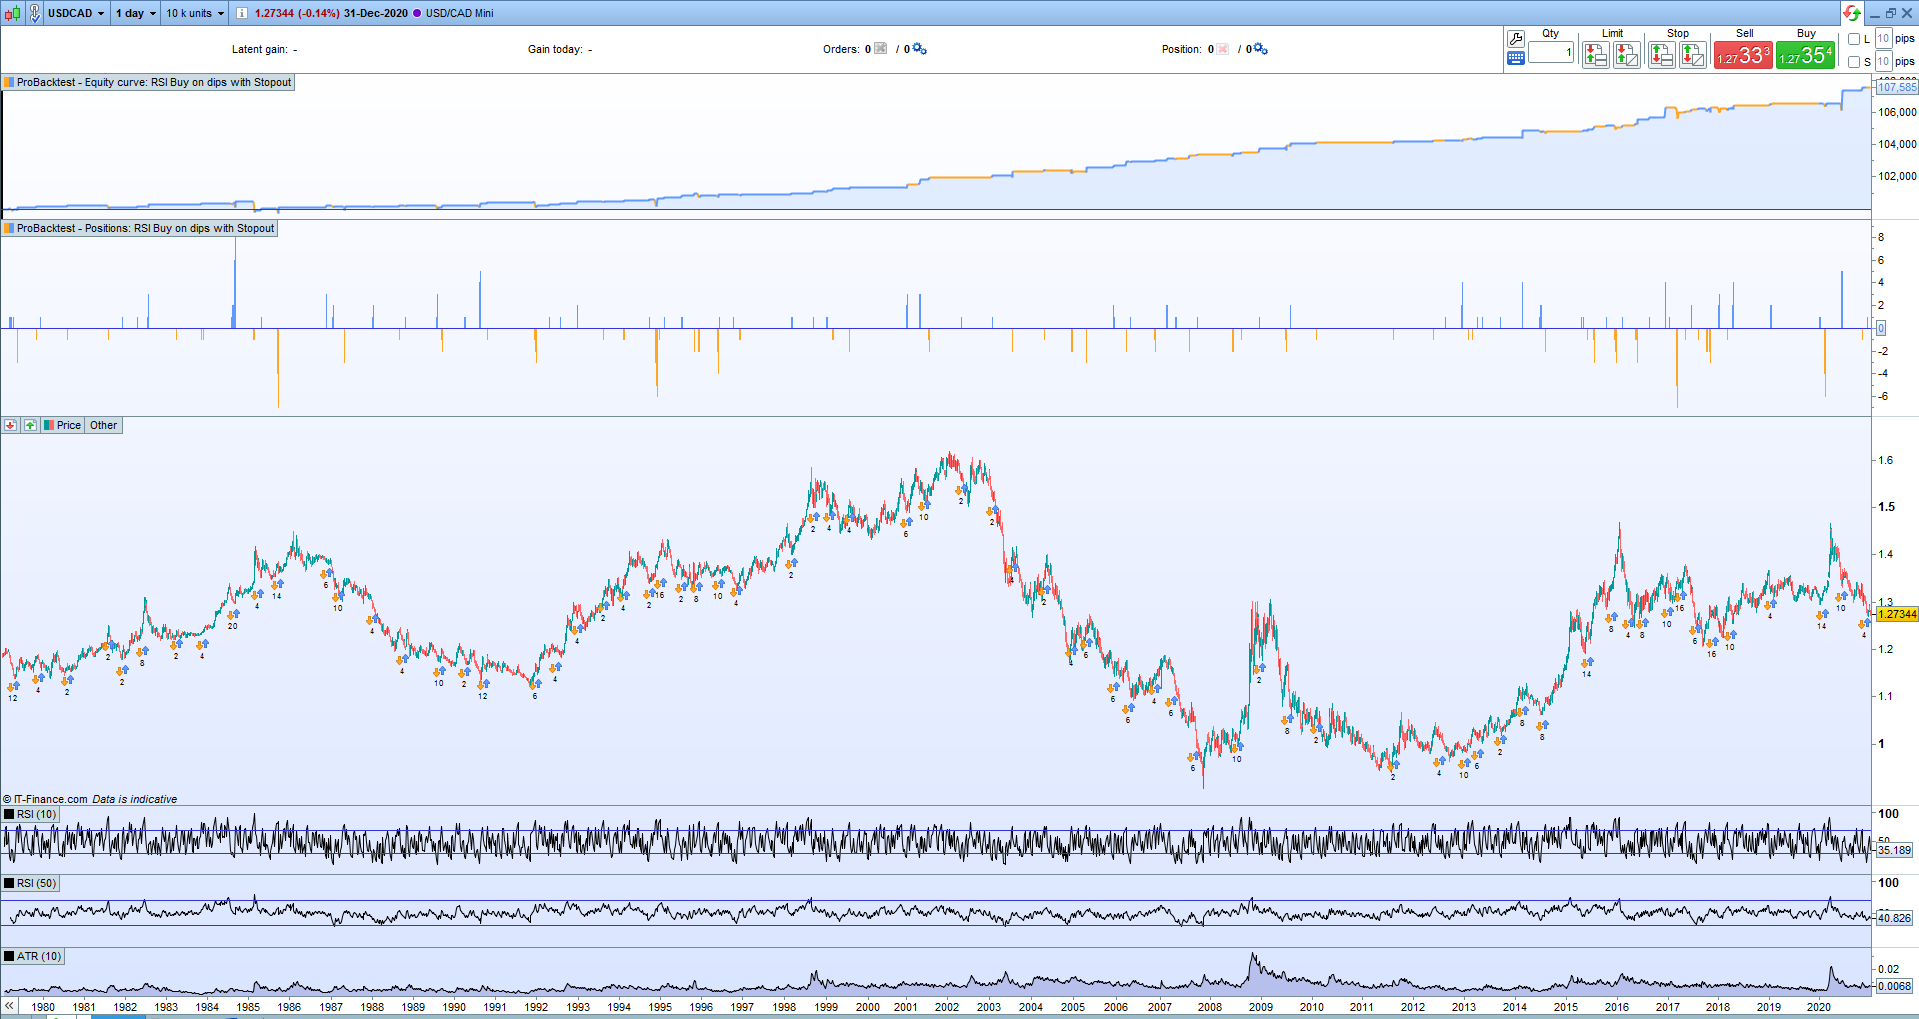The width and height of the screenshot is (1919, 1019).
Task: Click the red Sell price button
Action: pos(1743,55)
